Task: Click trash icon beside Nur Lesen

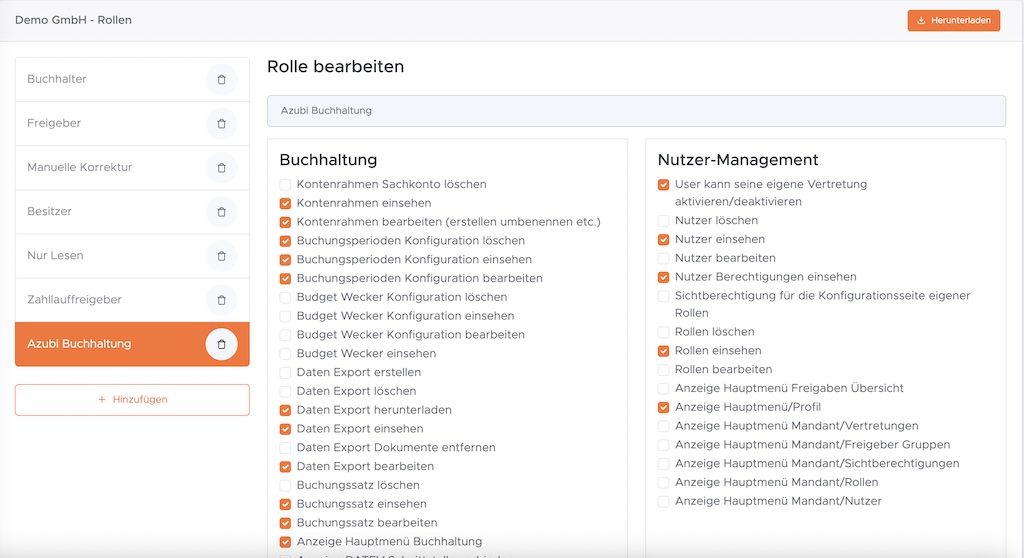Action: pos(221,256)
